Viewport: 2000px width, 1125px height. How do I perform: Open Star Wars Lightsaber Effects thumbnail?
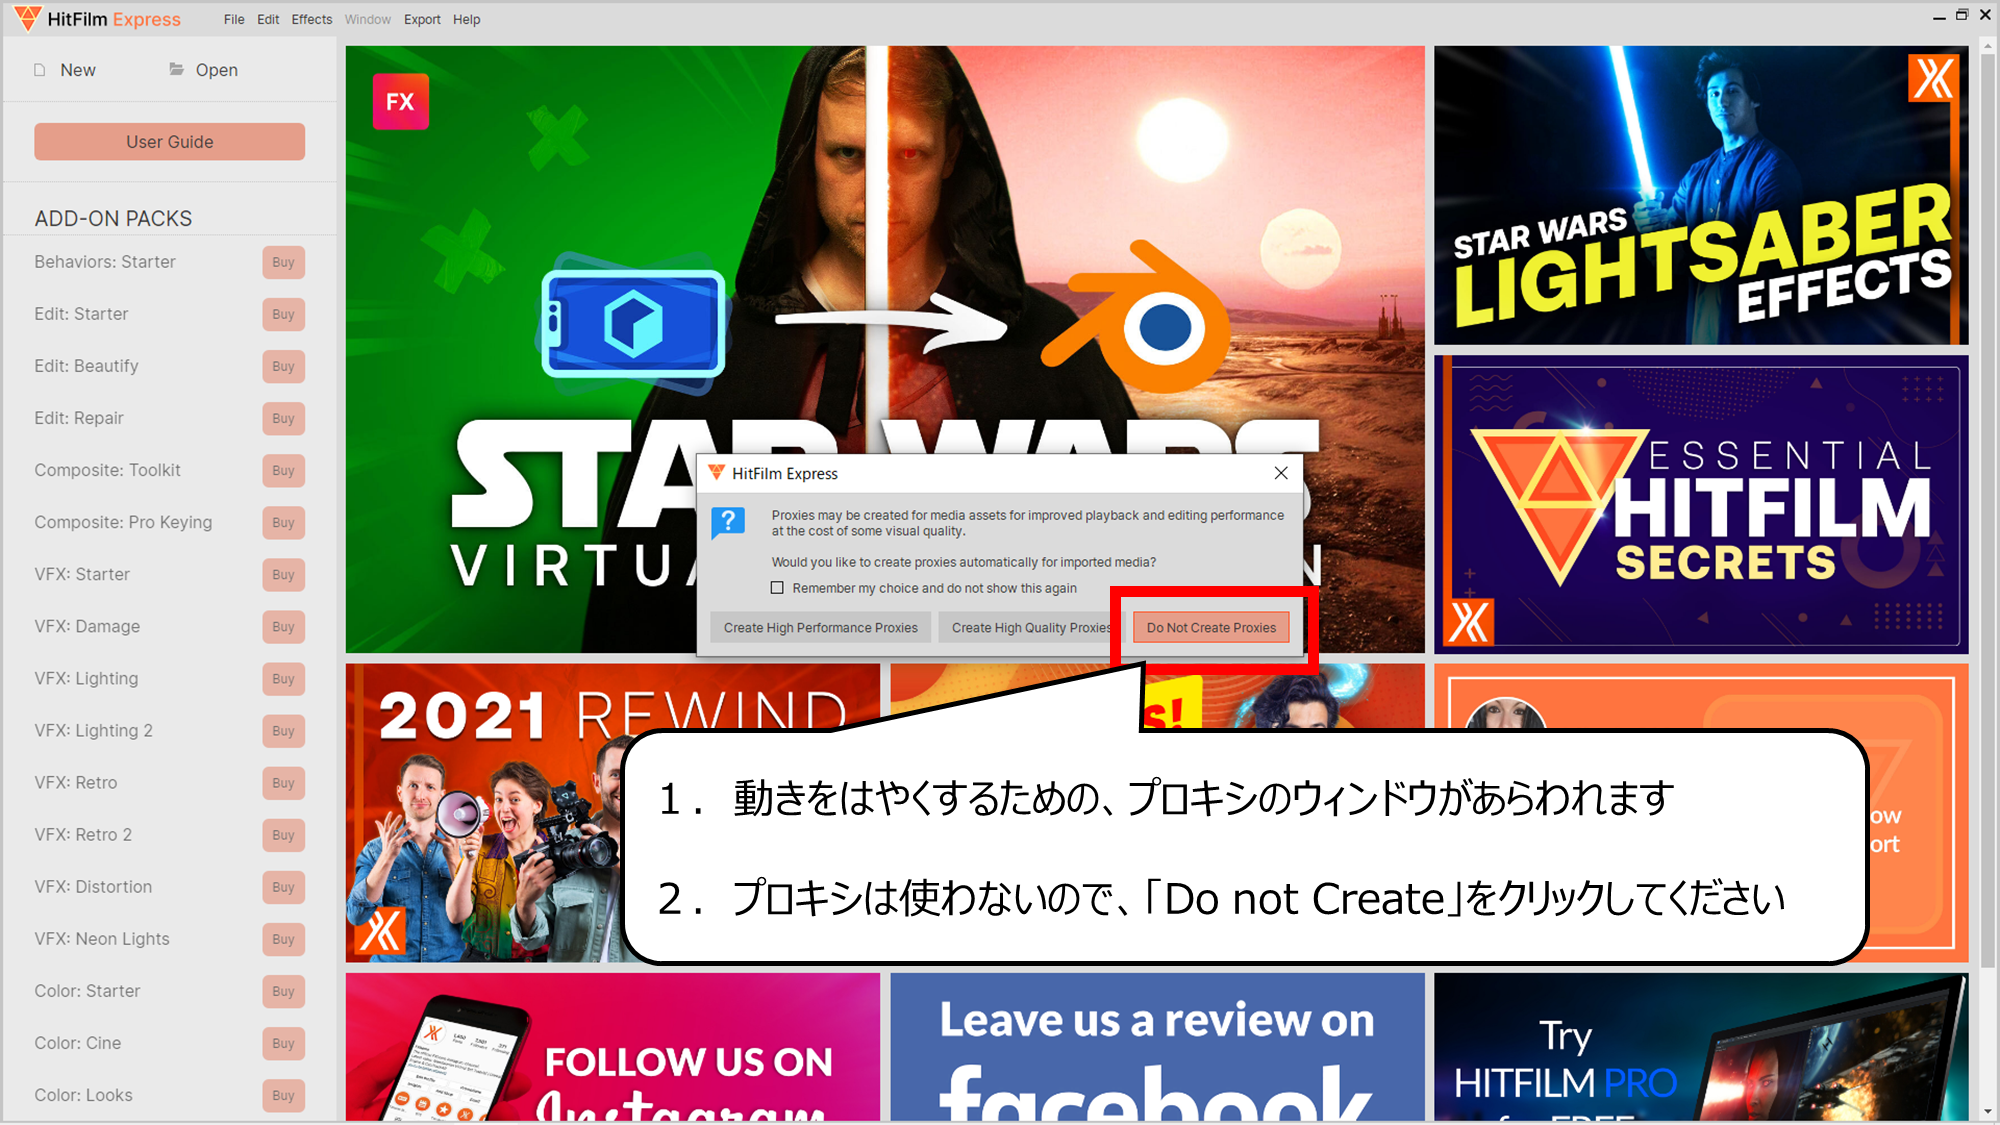(x=1701, y=195)
